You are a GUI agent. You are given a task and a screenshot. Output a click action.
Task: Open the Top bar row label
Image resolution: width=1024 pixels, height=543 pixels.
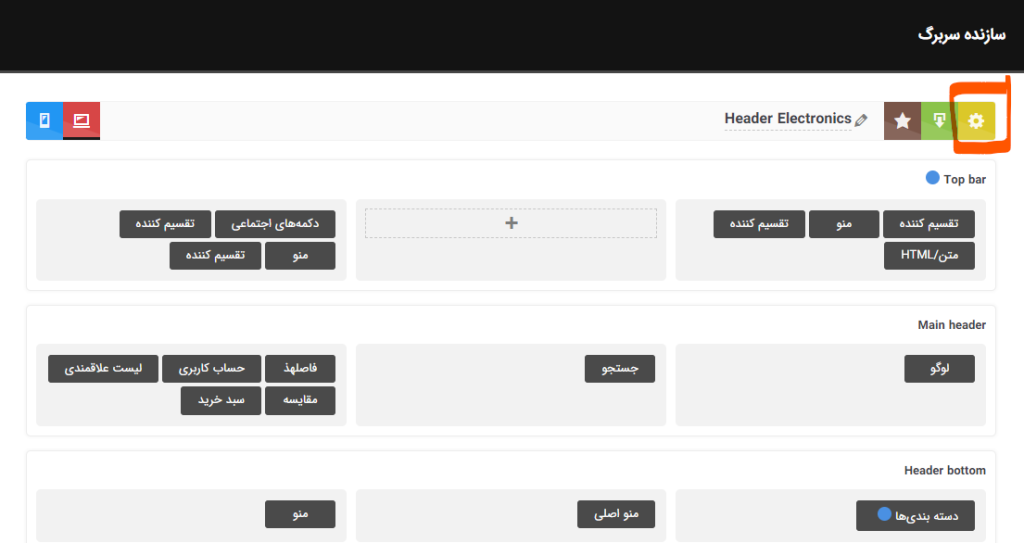965,179
